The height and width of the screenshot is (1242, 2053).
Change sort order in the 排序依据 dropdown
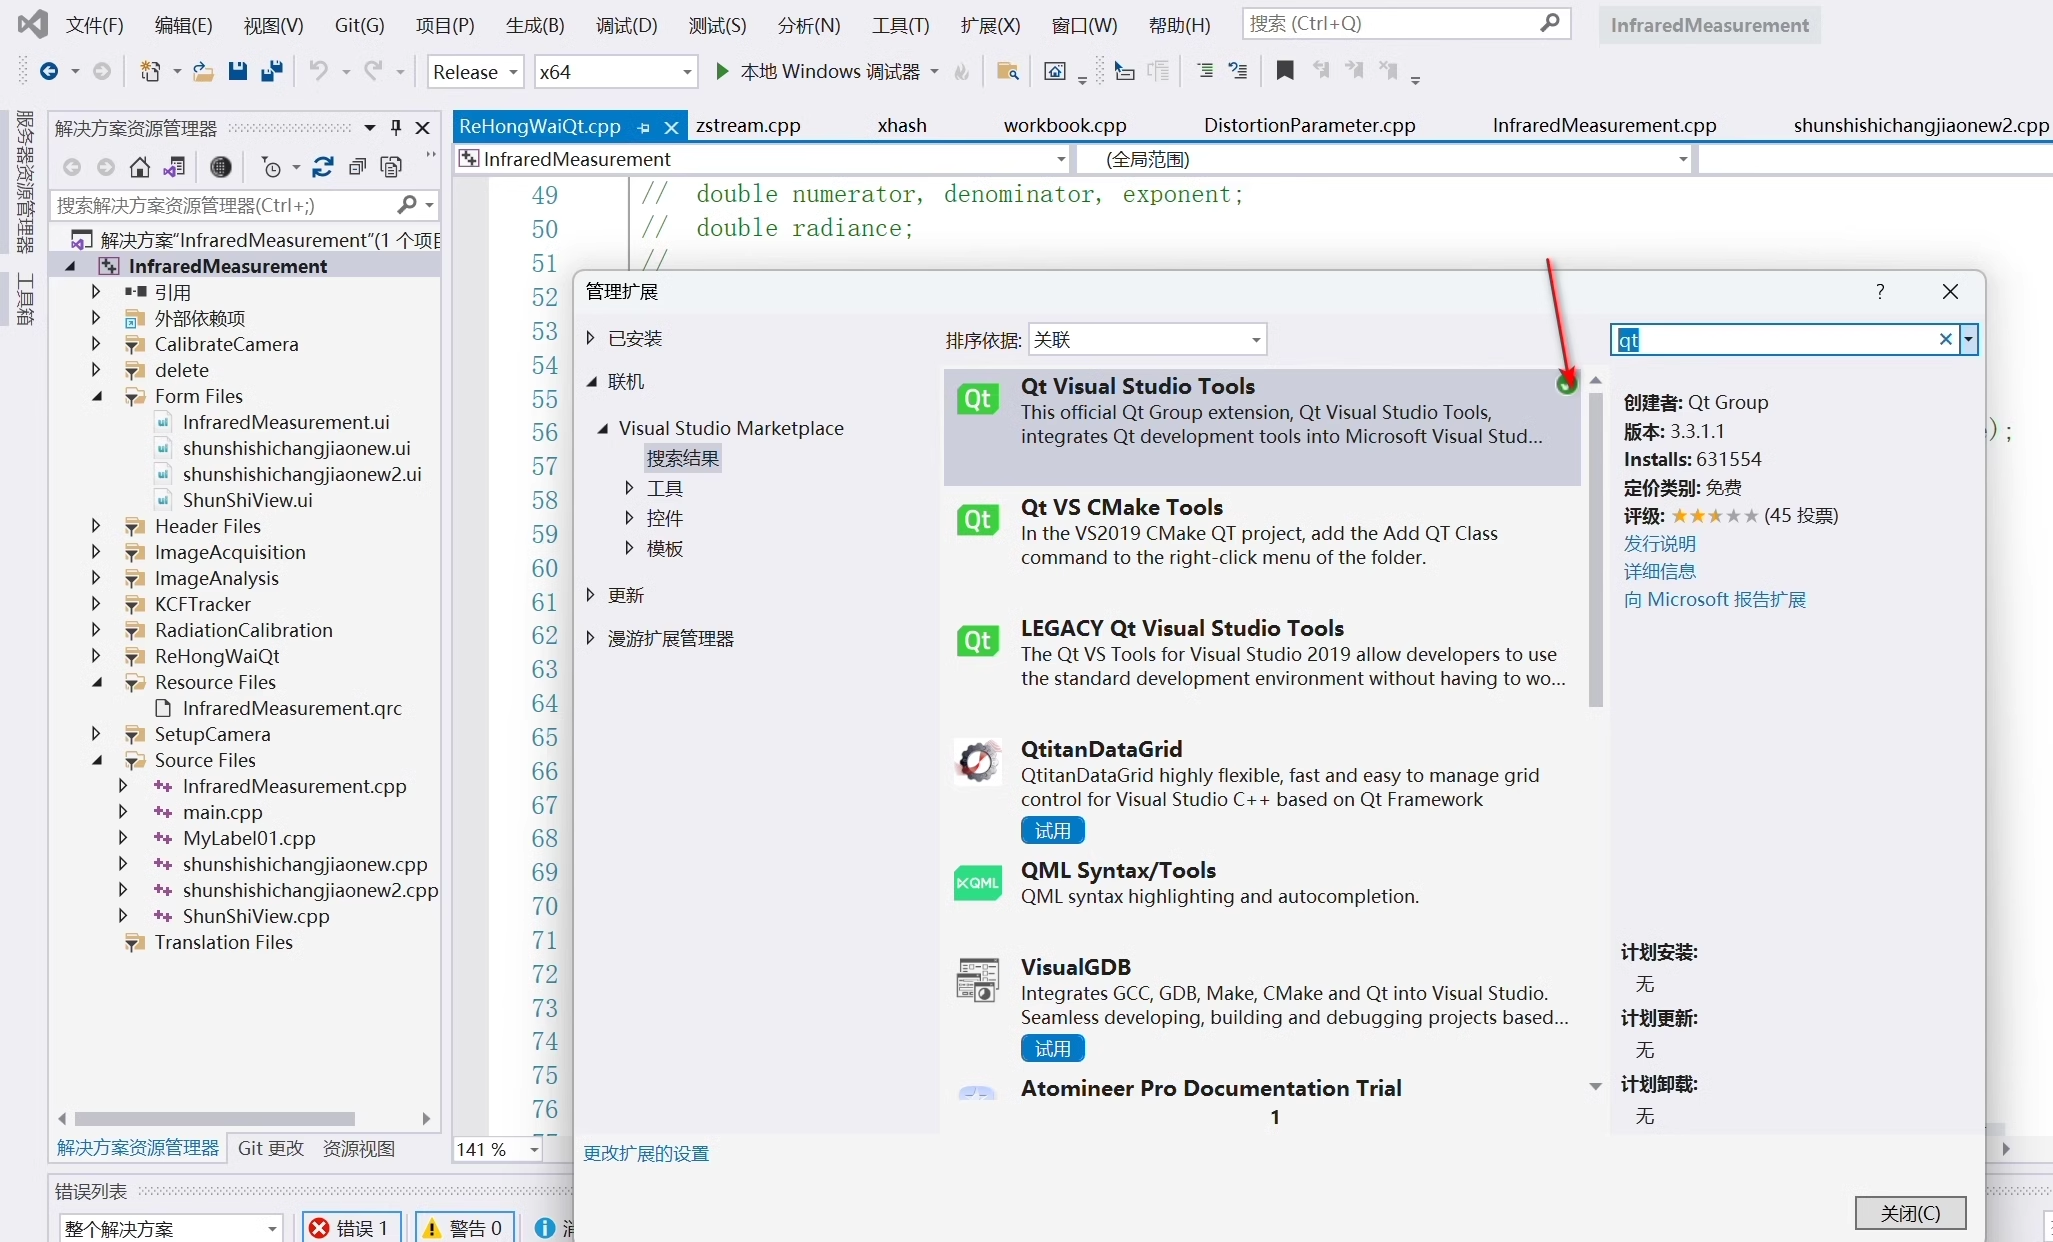1251,340
